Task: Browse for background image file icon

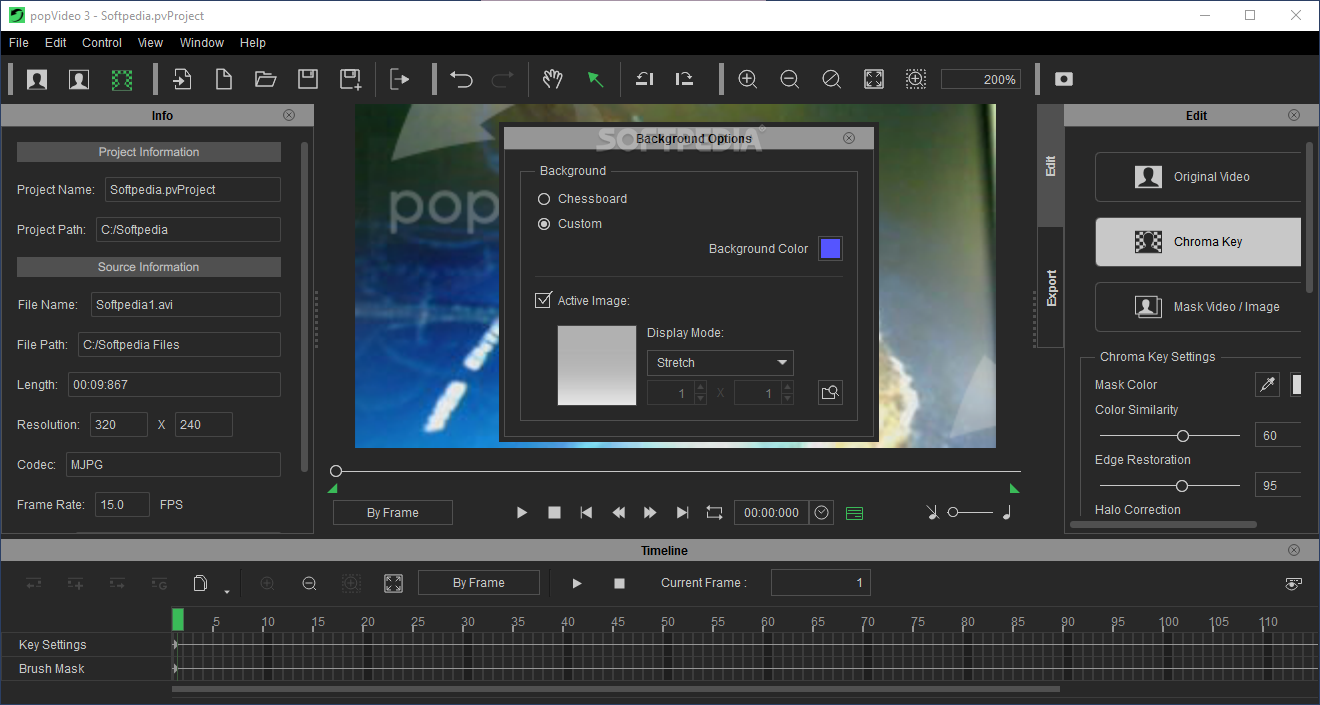Action: click(829, 393)
